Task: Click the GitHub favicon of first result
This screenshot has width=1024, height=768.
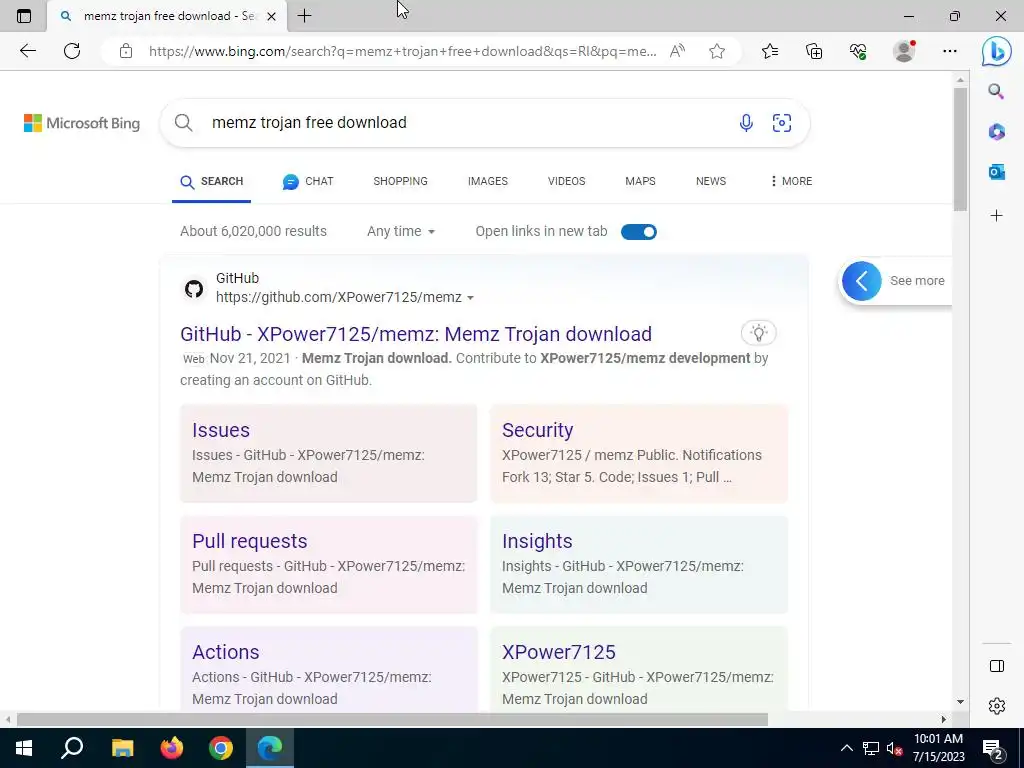Action: 194,288
